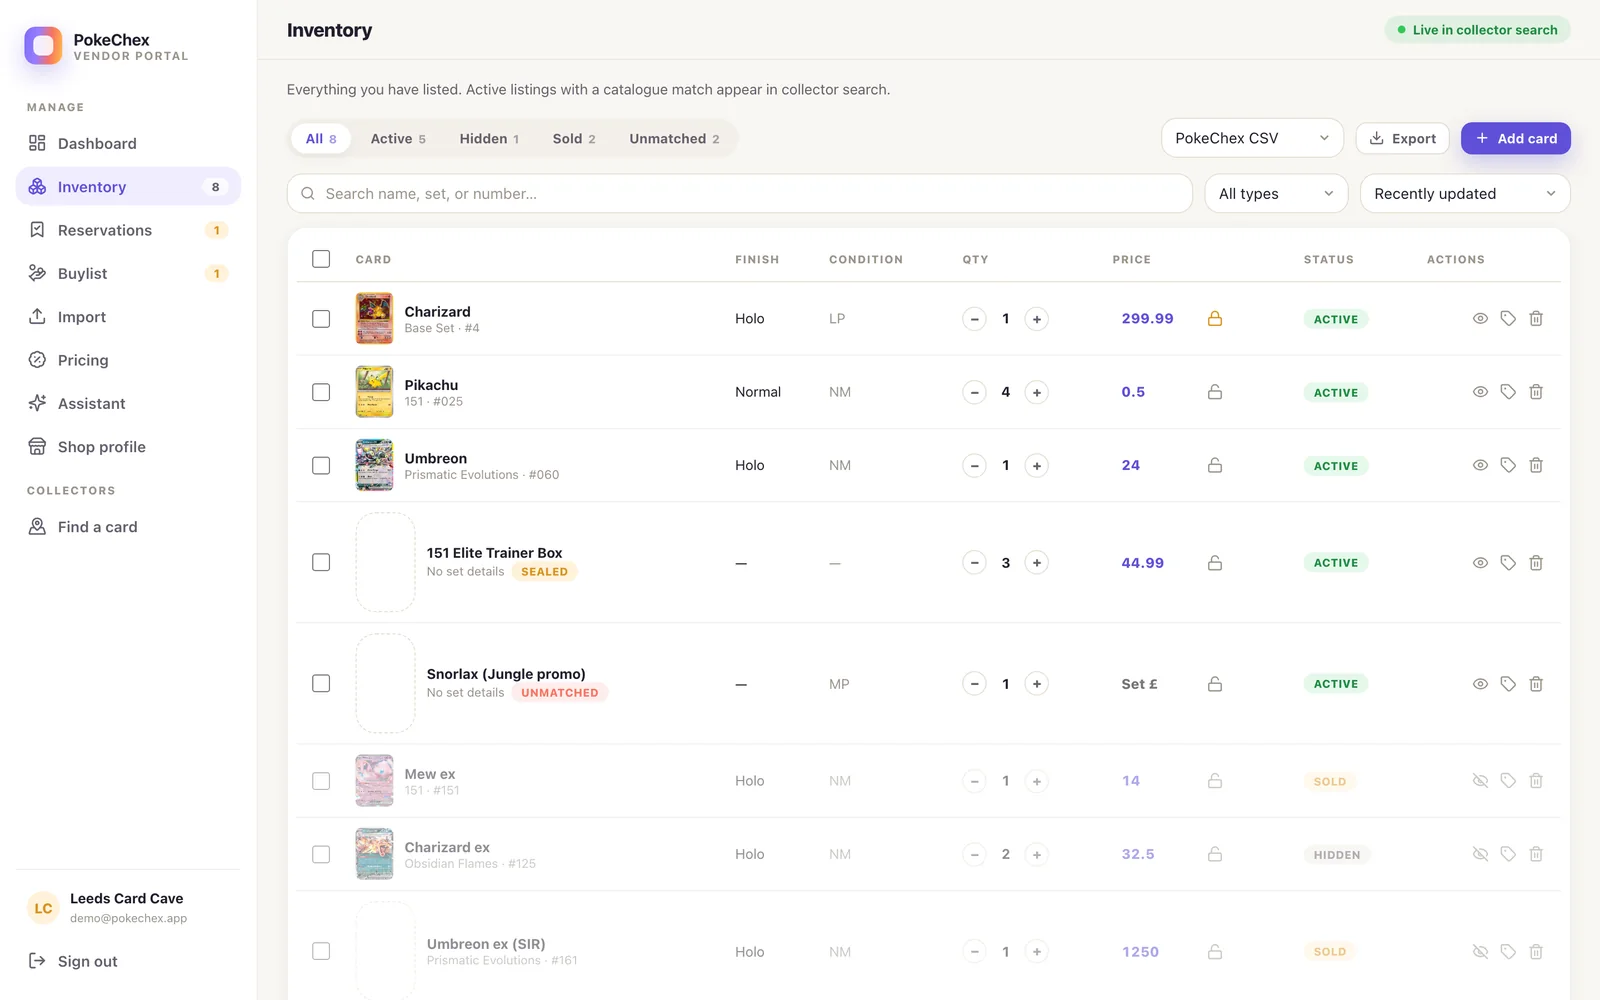
Task: Lock the Snorlax price
Action: pos(1215,684)
